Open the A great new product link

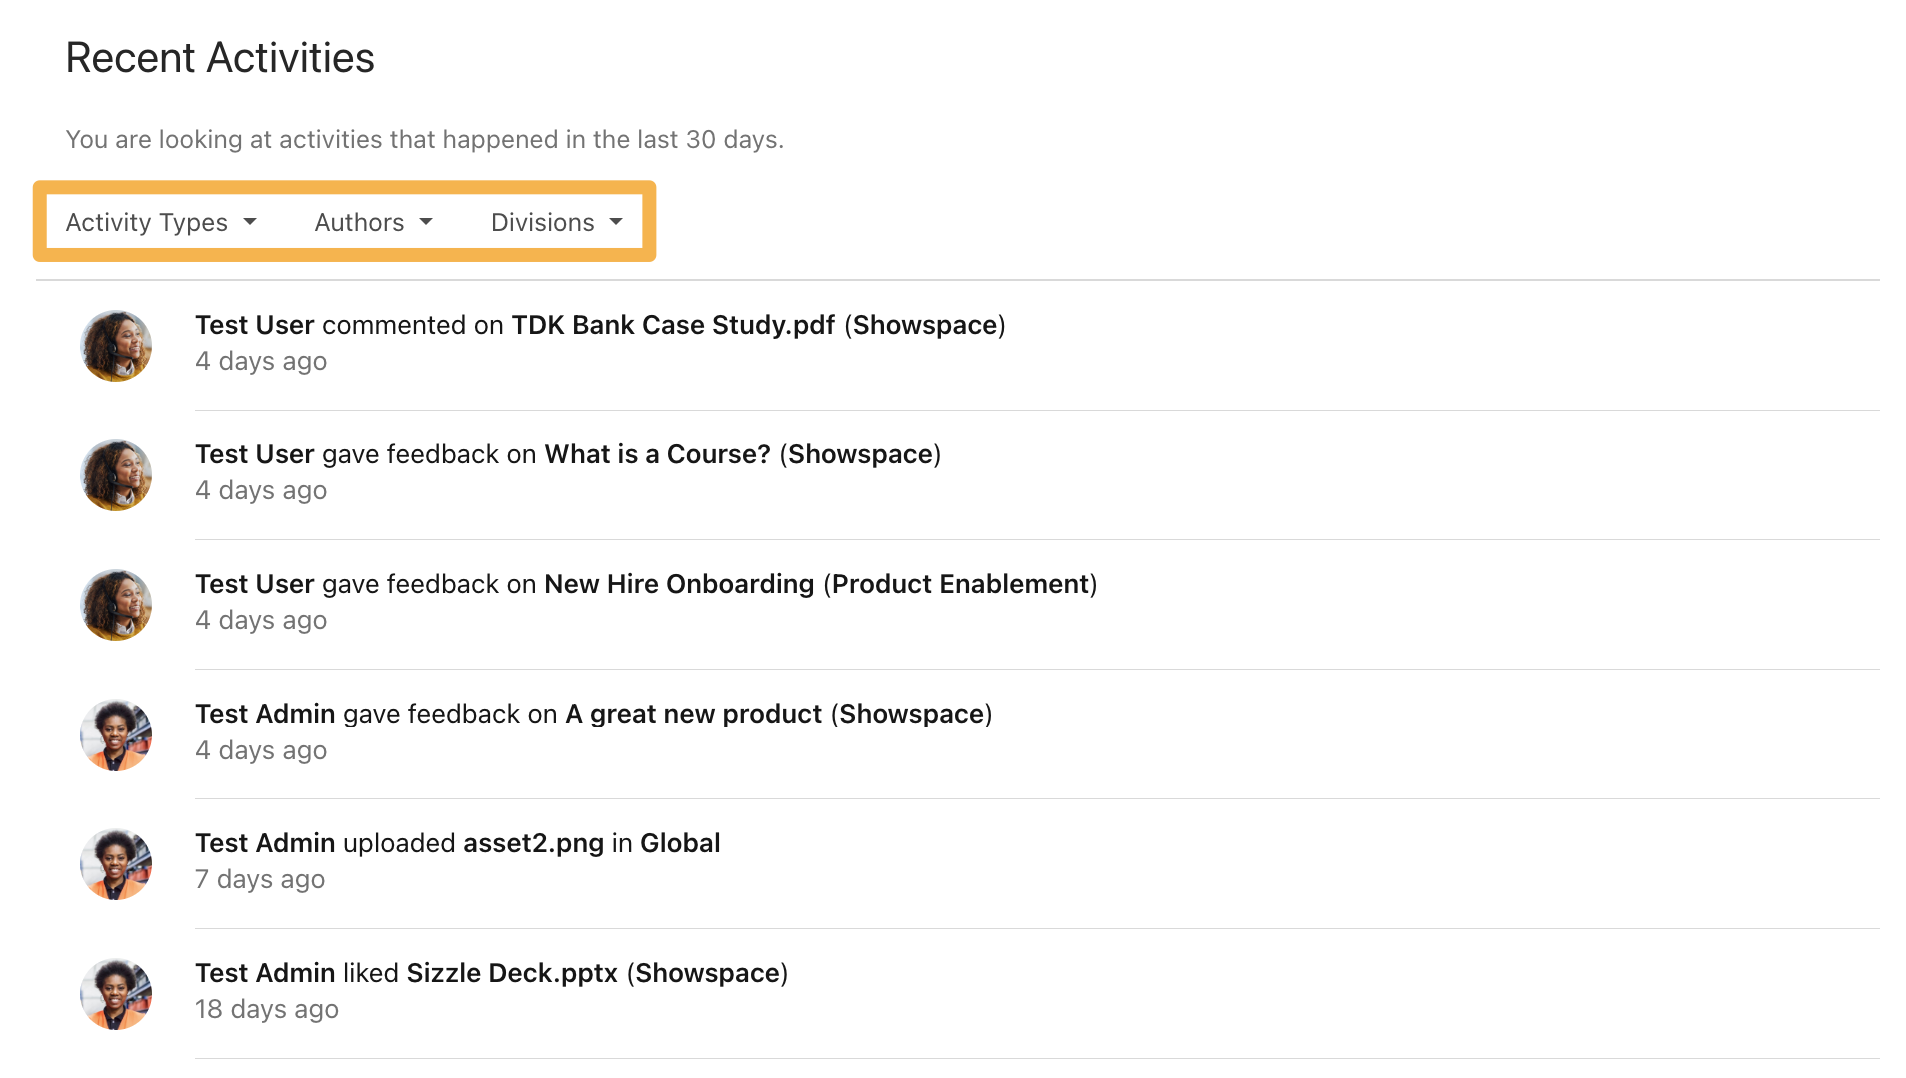693,714
